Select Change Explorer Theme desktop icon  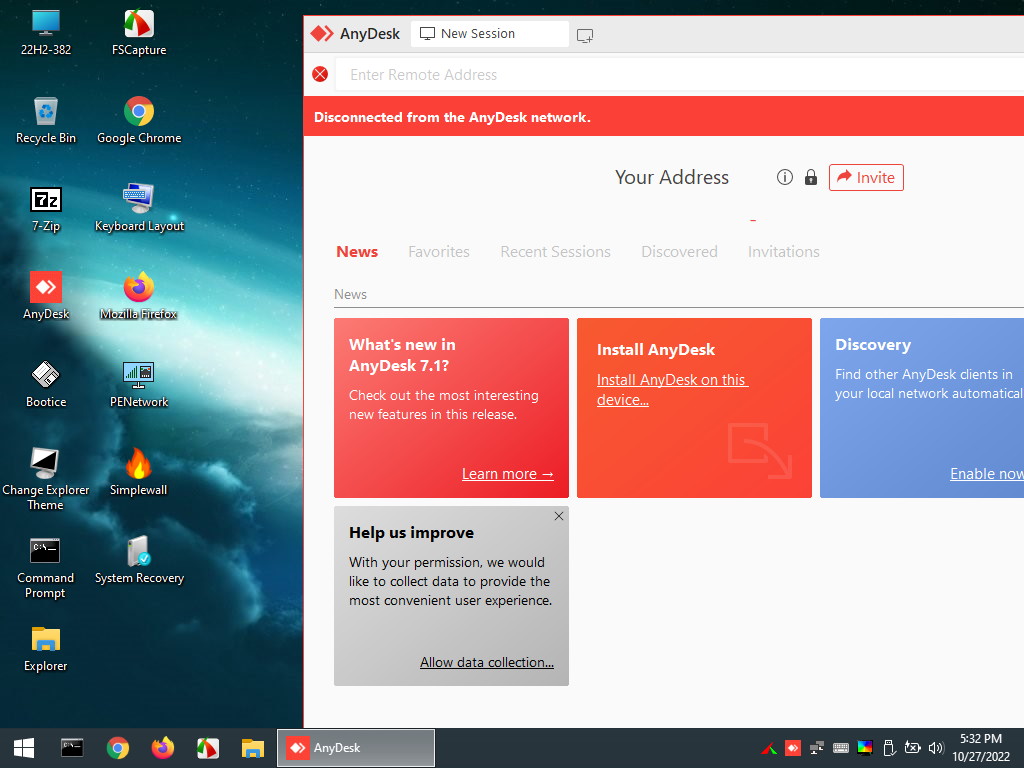tap(46, 479)
